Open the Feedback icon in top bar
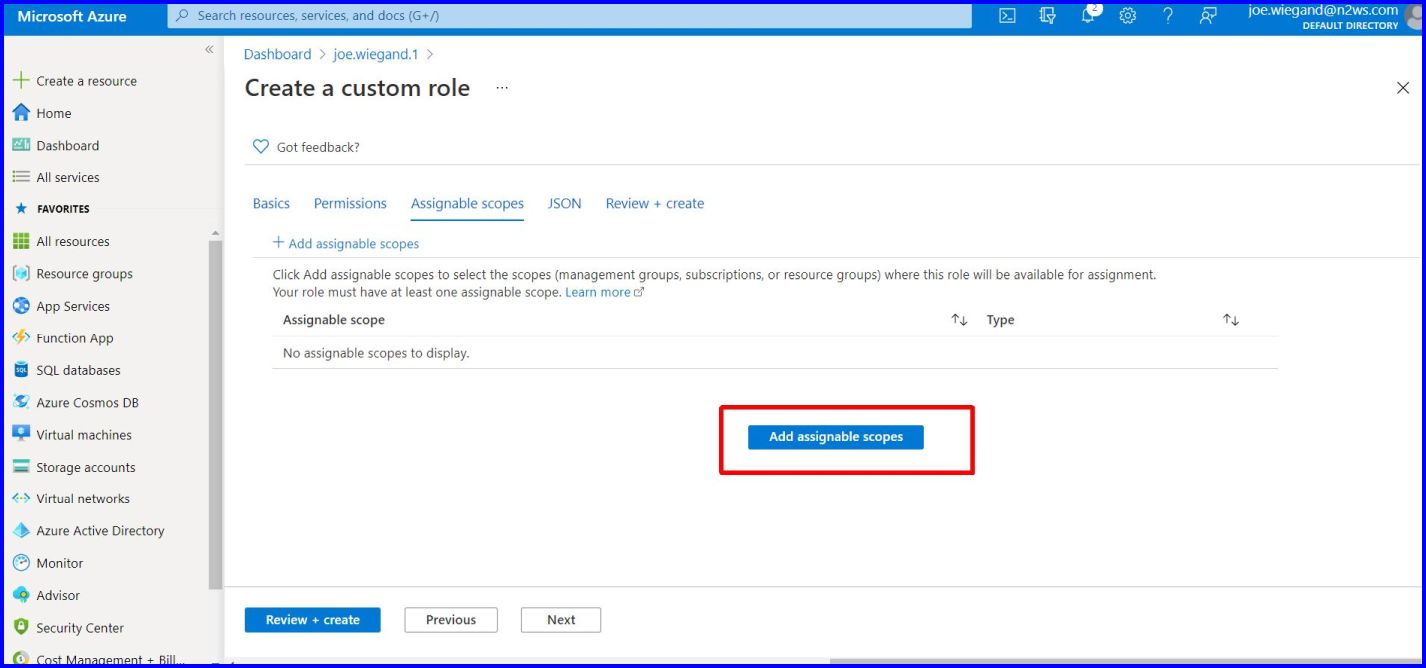The image size is (1426, 668). tap(1208, 16)
